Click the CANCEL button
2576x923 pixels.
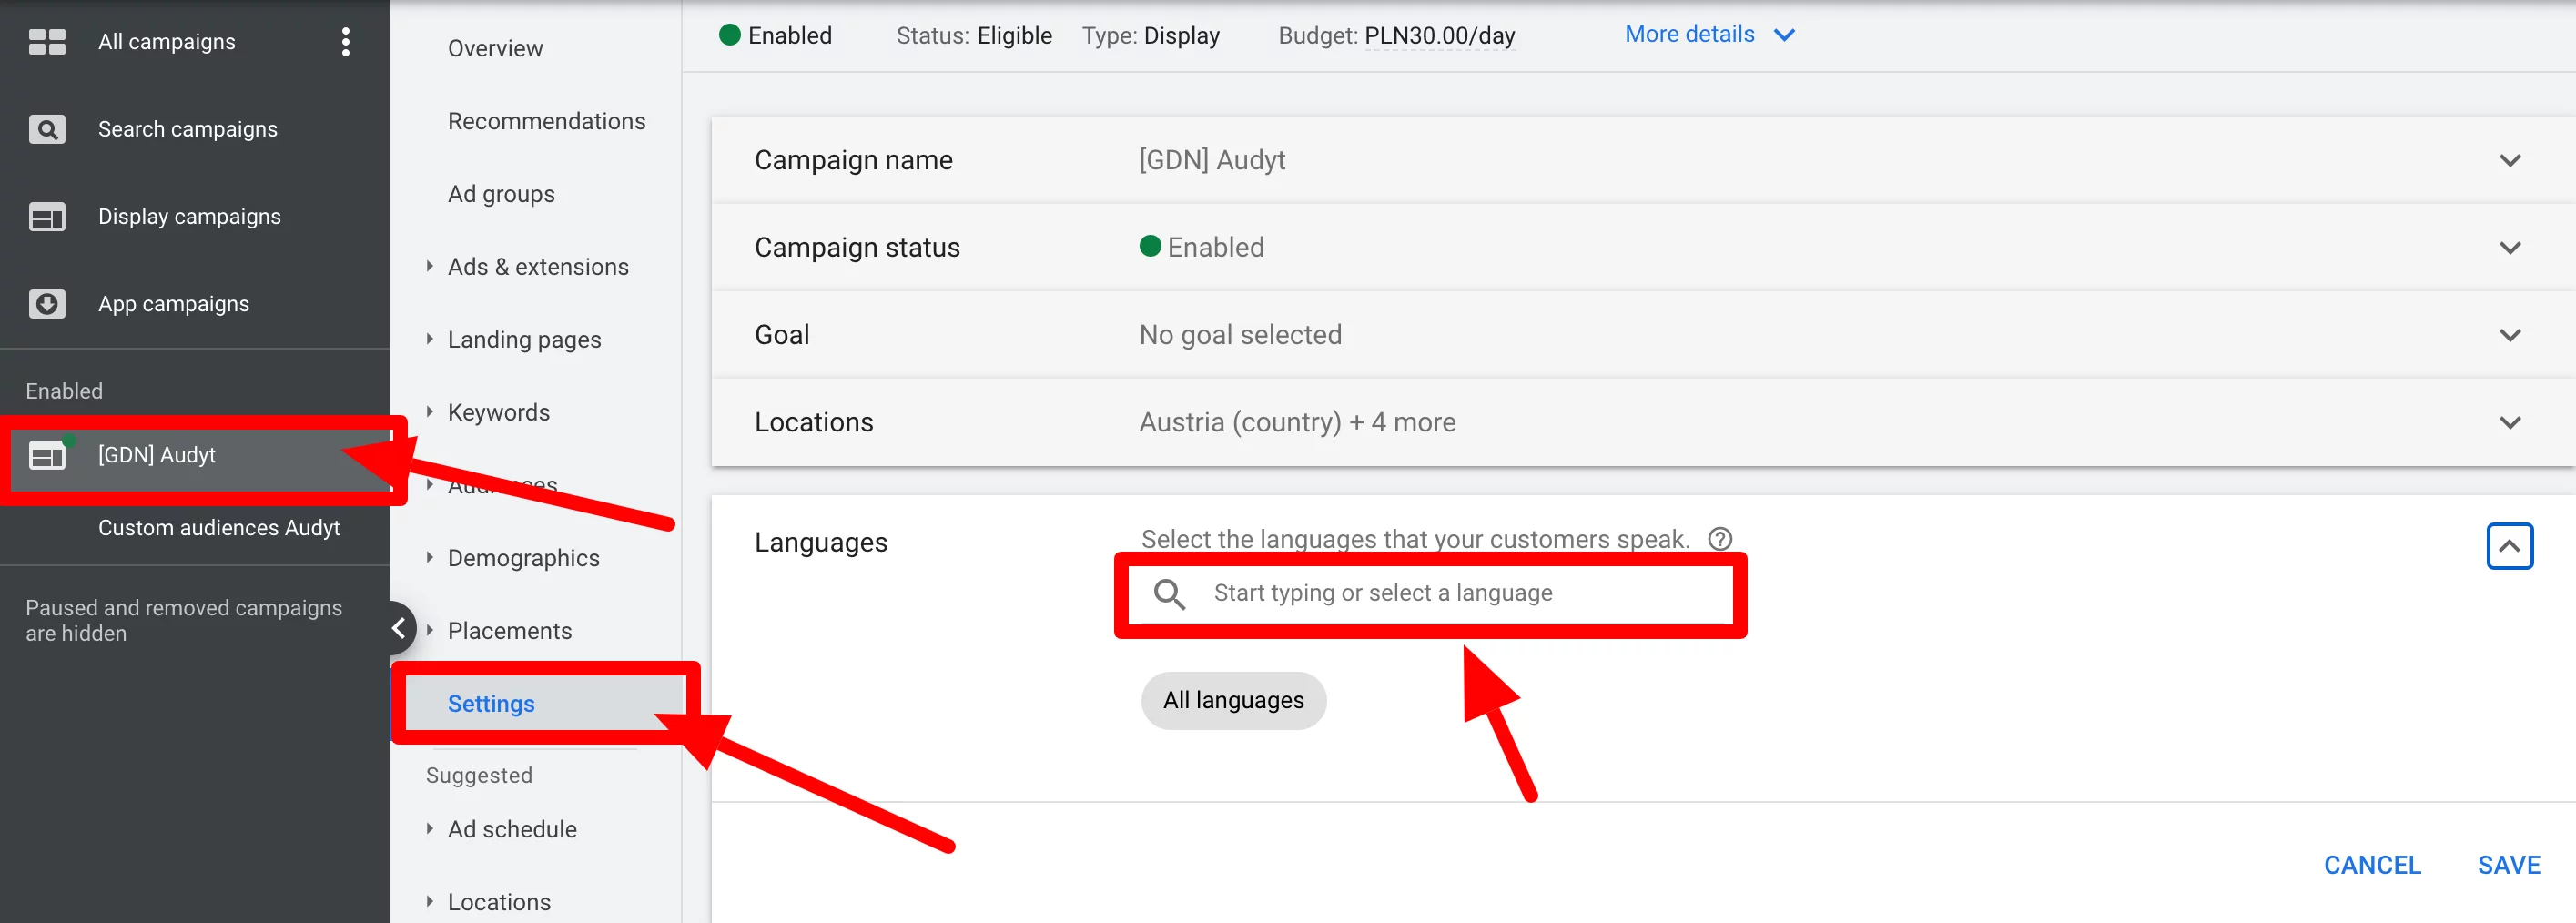tap(2372, 865)
